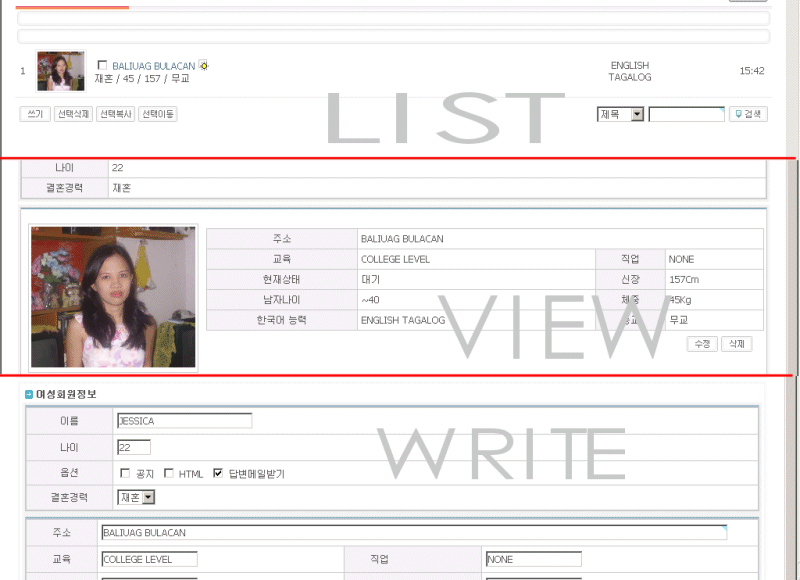This screenshot has height=580, width=800.
Task: Click the 15:42 time in list row
Action: [752, 71]
